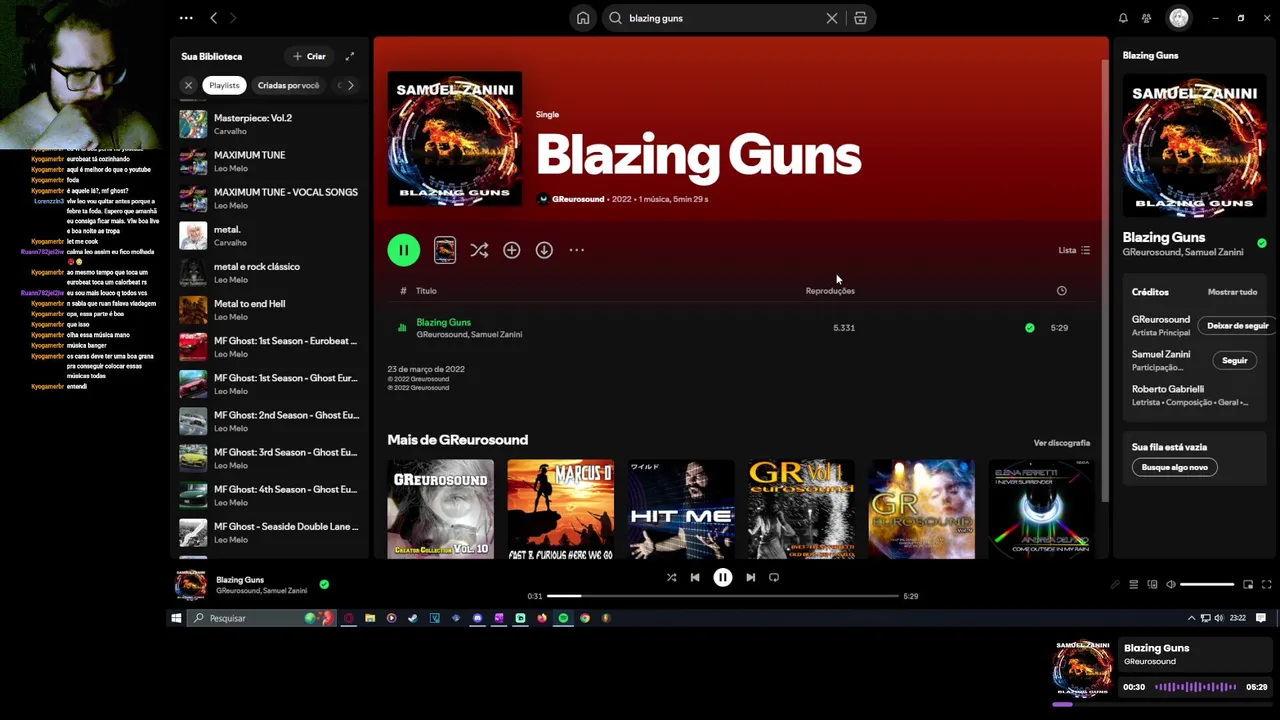The width and height of the screenshot is (1280, 720).
Task: Open 'MF Ghost - Seaside Double Lane' playlist
Action: pyautogui.click(x=270, y=532)
